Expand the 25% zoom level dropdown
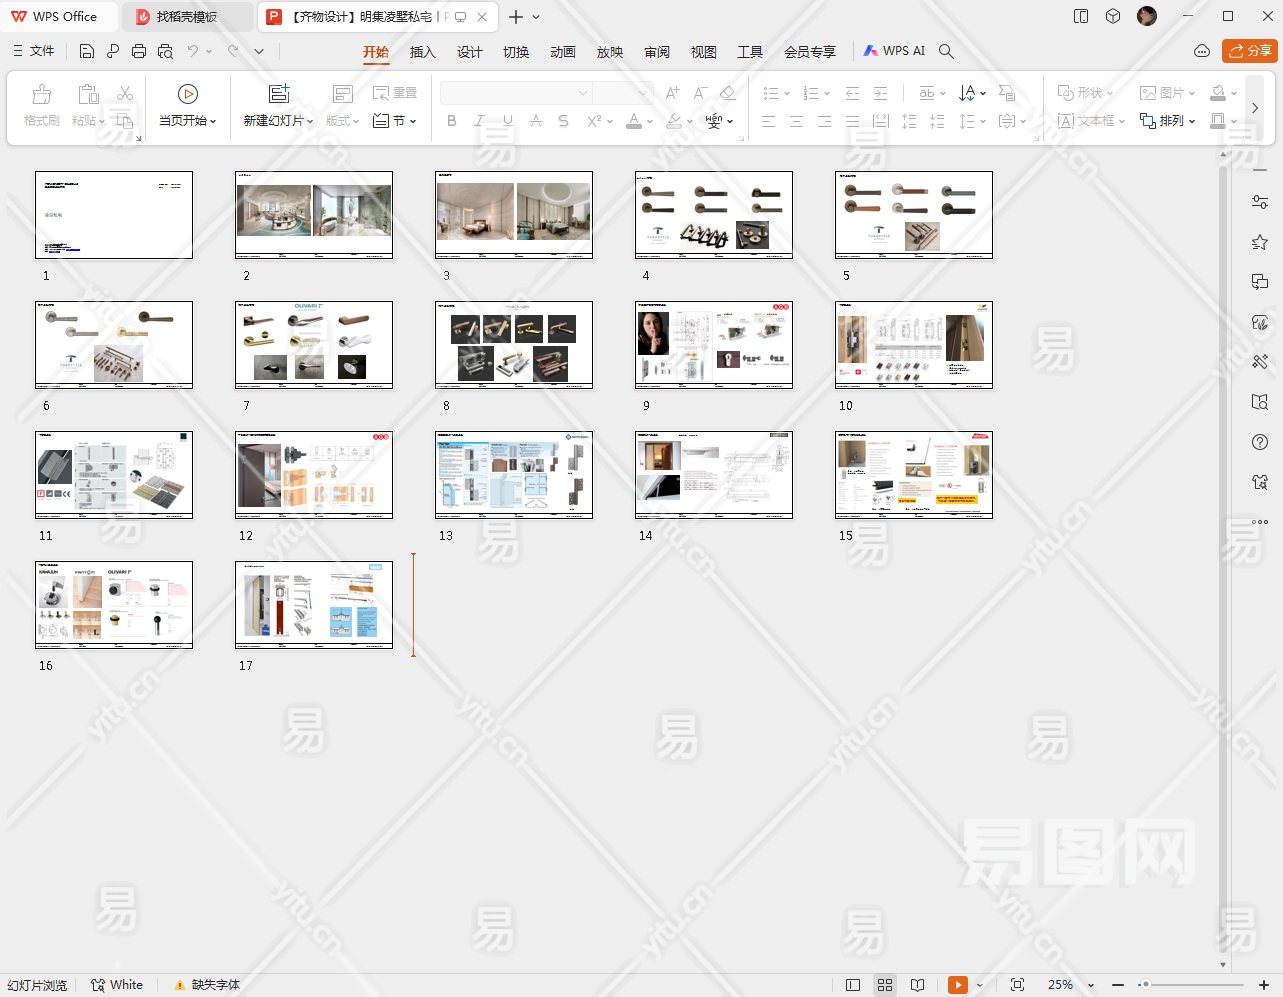 (x=1090, y=985)
